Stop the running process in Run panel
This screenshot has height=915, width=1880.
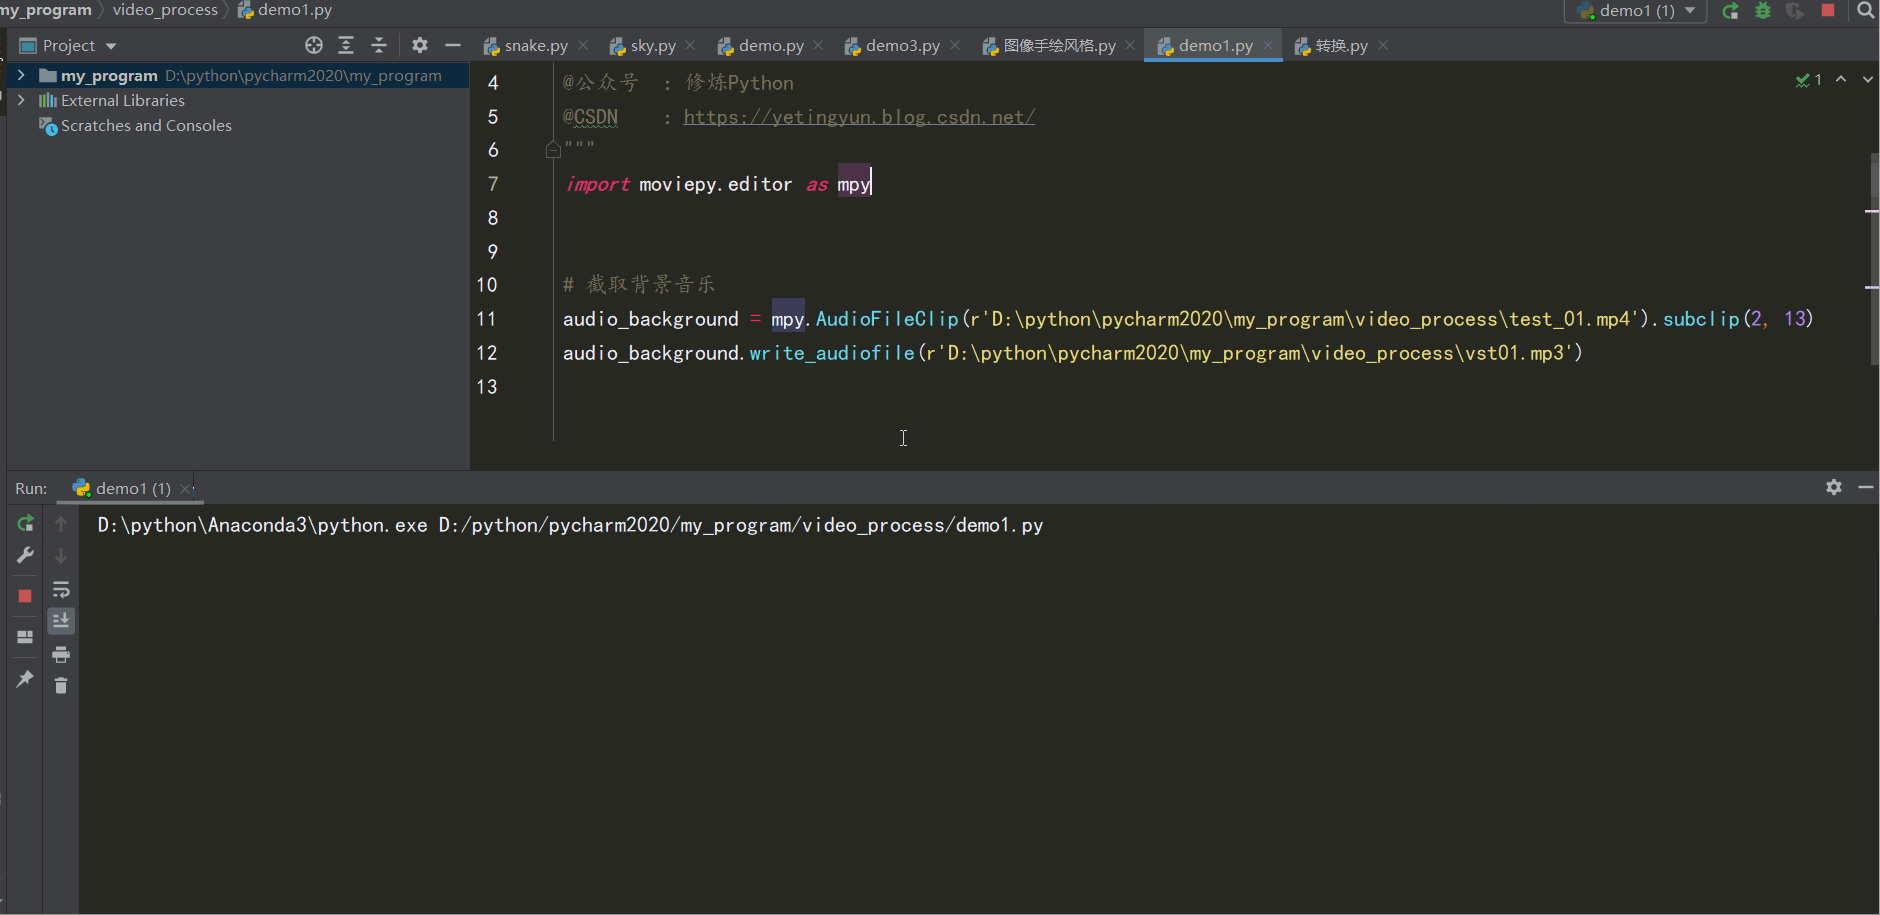[x=25, y=596]
